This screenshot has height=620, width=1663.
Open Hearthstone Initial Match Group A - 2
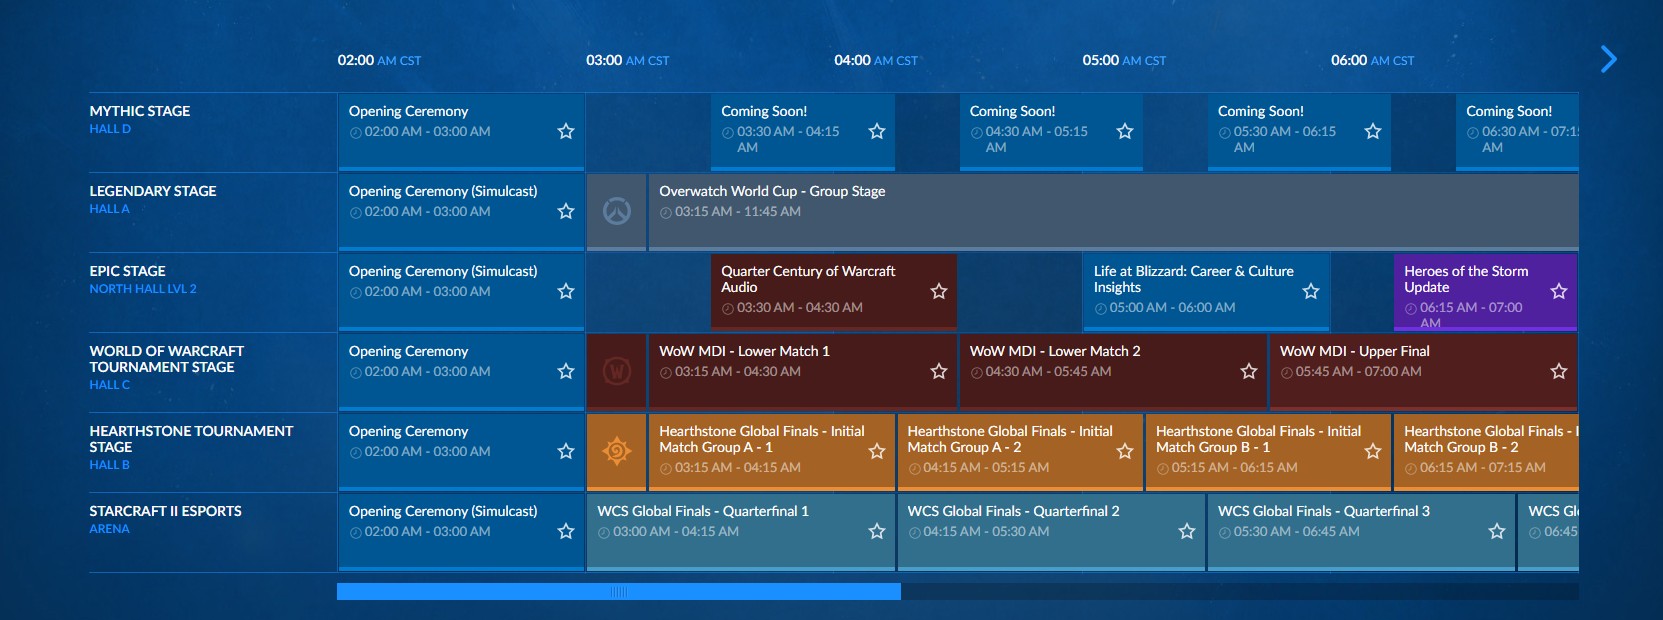(1020, 451)
